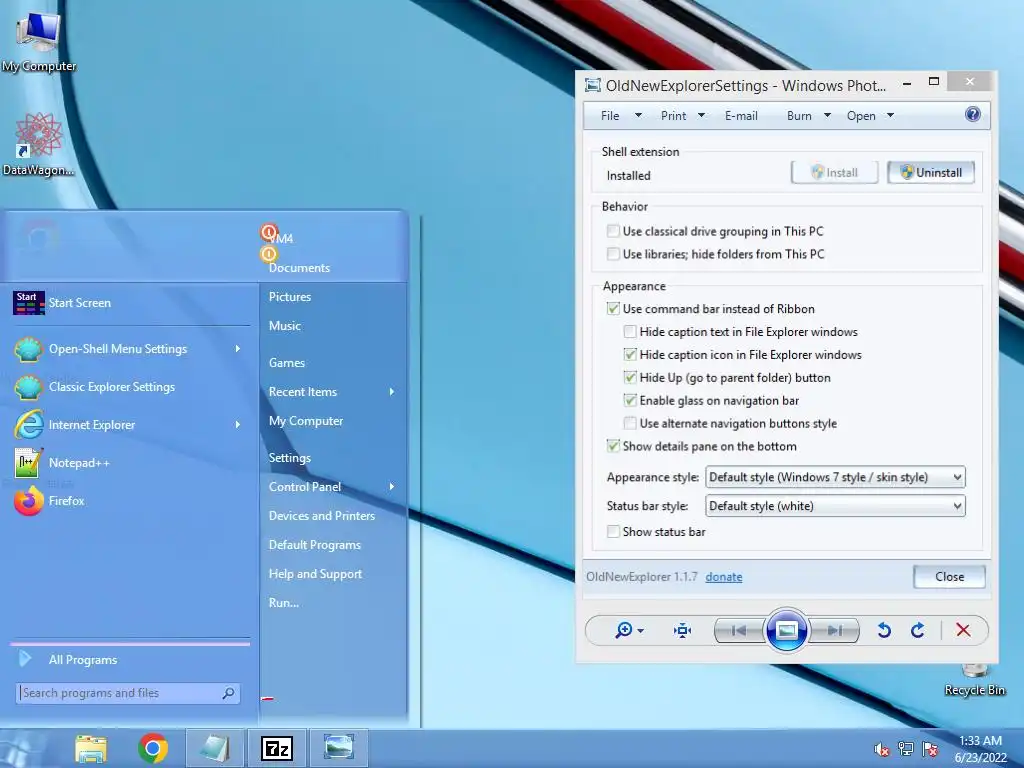Toggle Use classical drive grouping checkbox
This screenshot has width=1024, height=768.
coord(613,231)
